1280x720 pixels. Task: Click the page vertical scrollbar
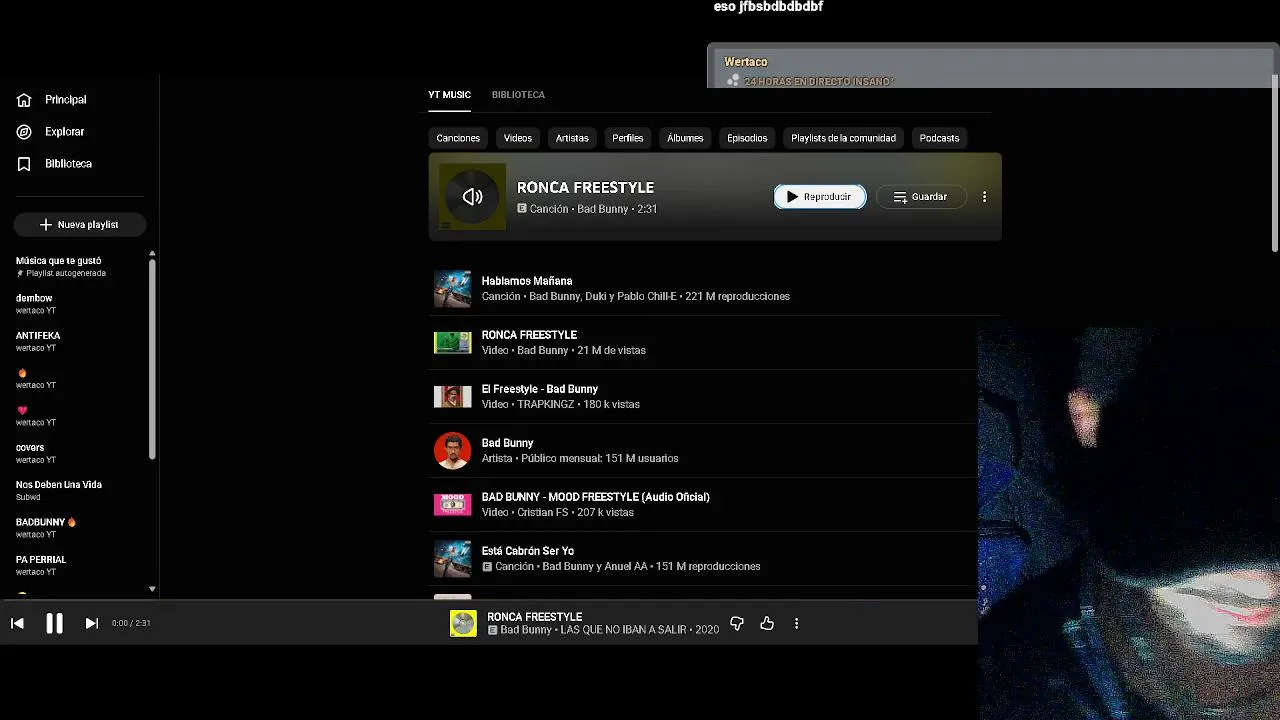coord(1275,164)
